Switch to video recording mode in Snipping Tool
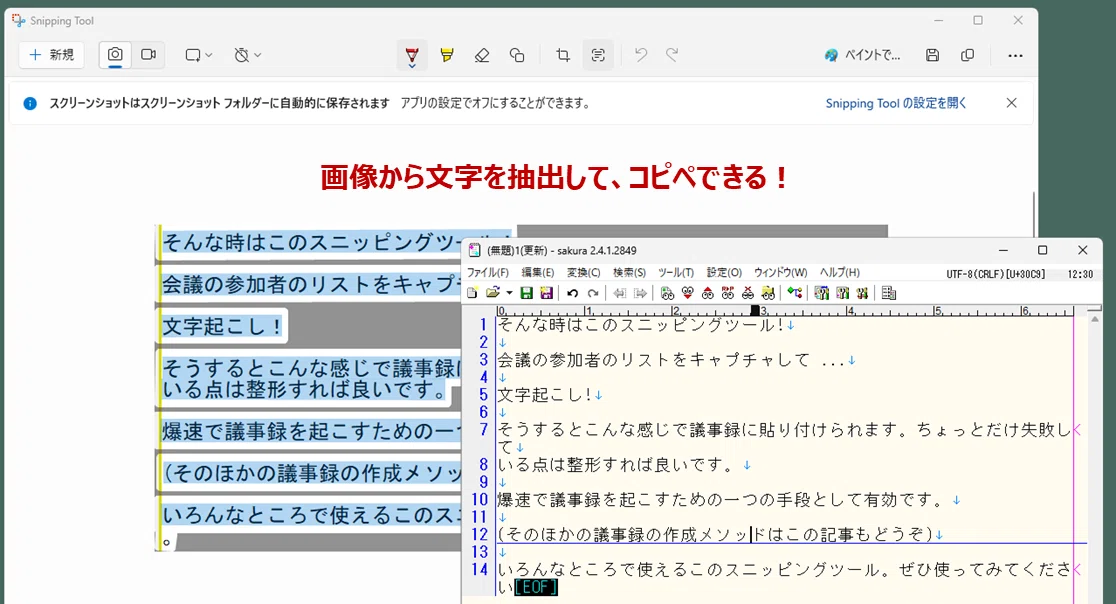This screenshot has height=604, width=1116. pos(148,55)
